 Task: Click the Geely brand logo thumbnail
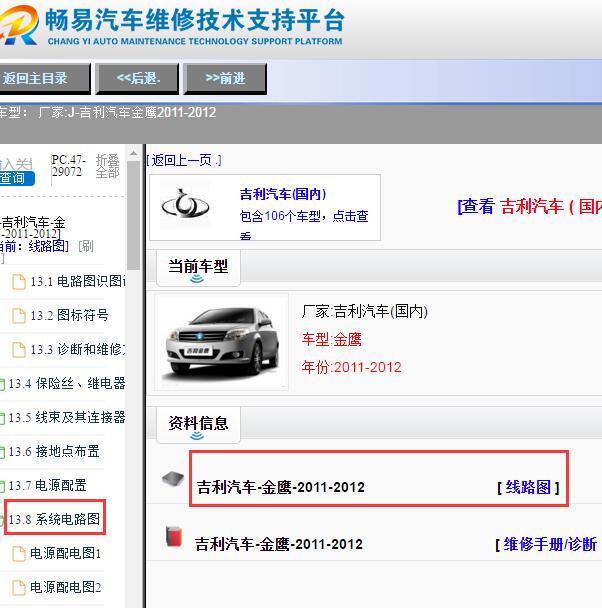click(x=185, y=204)
